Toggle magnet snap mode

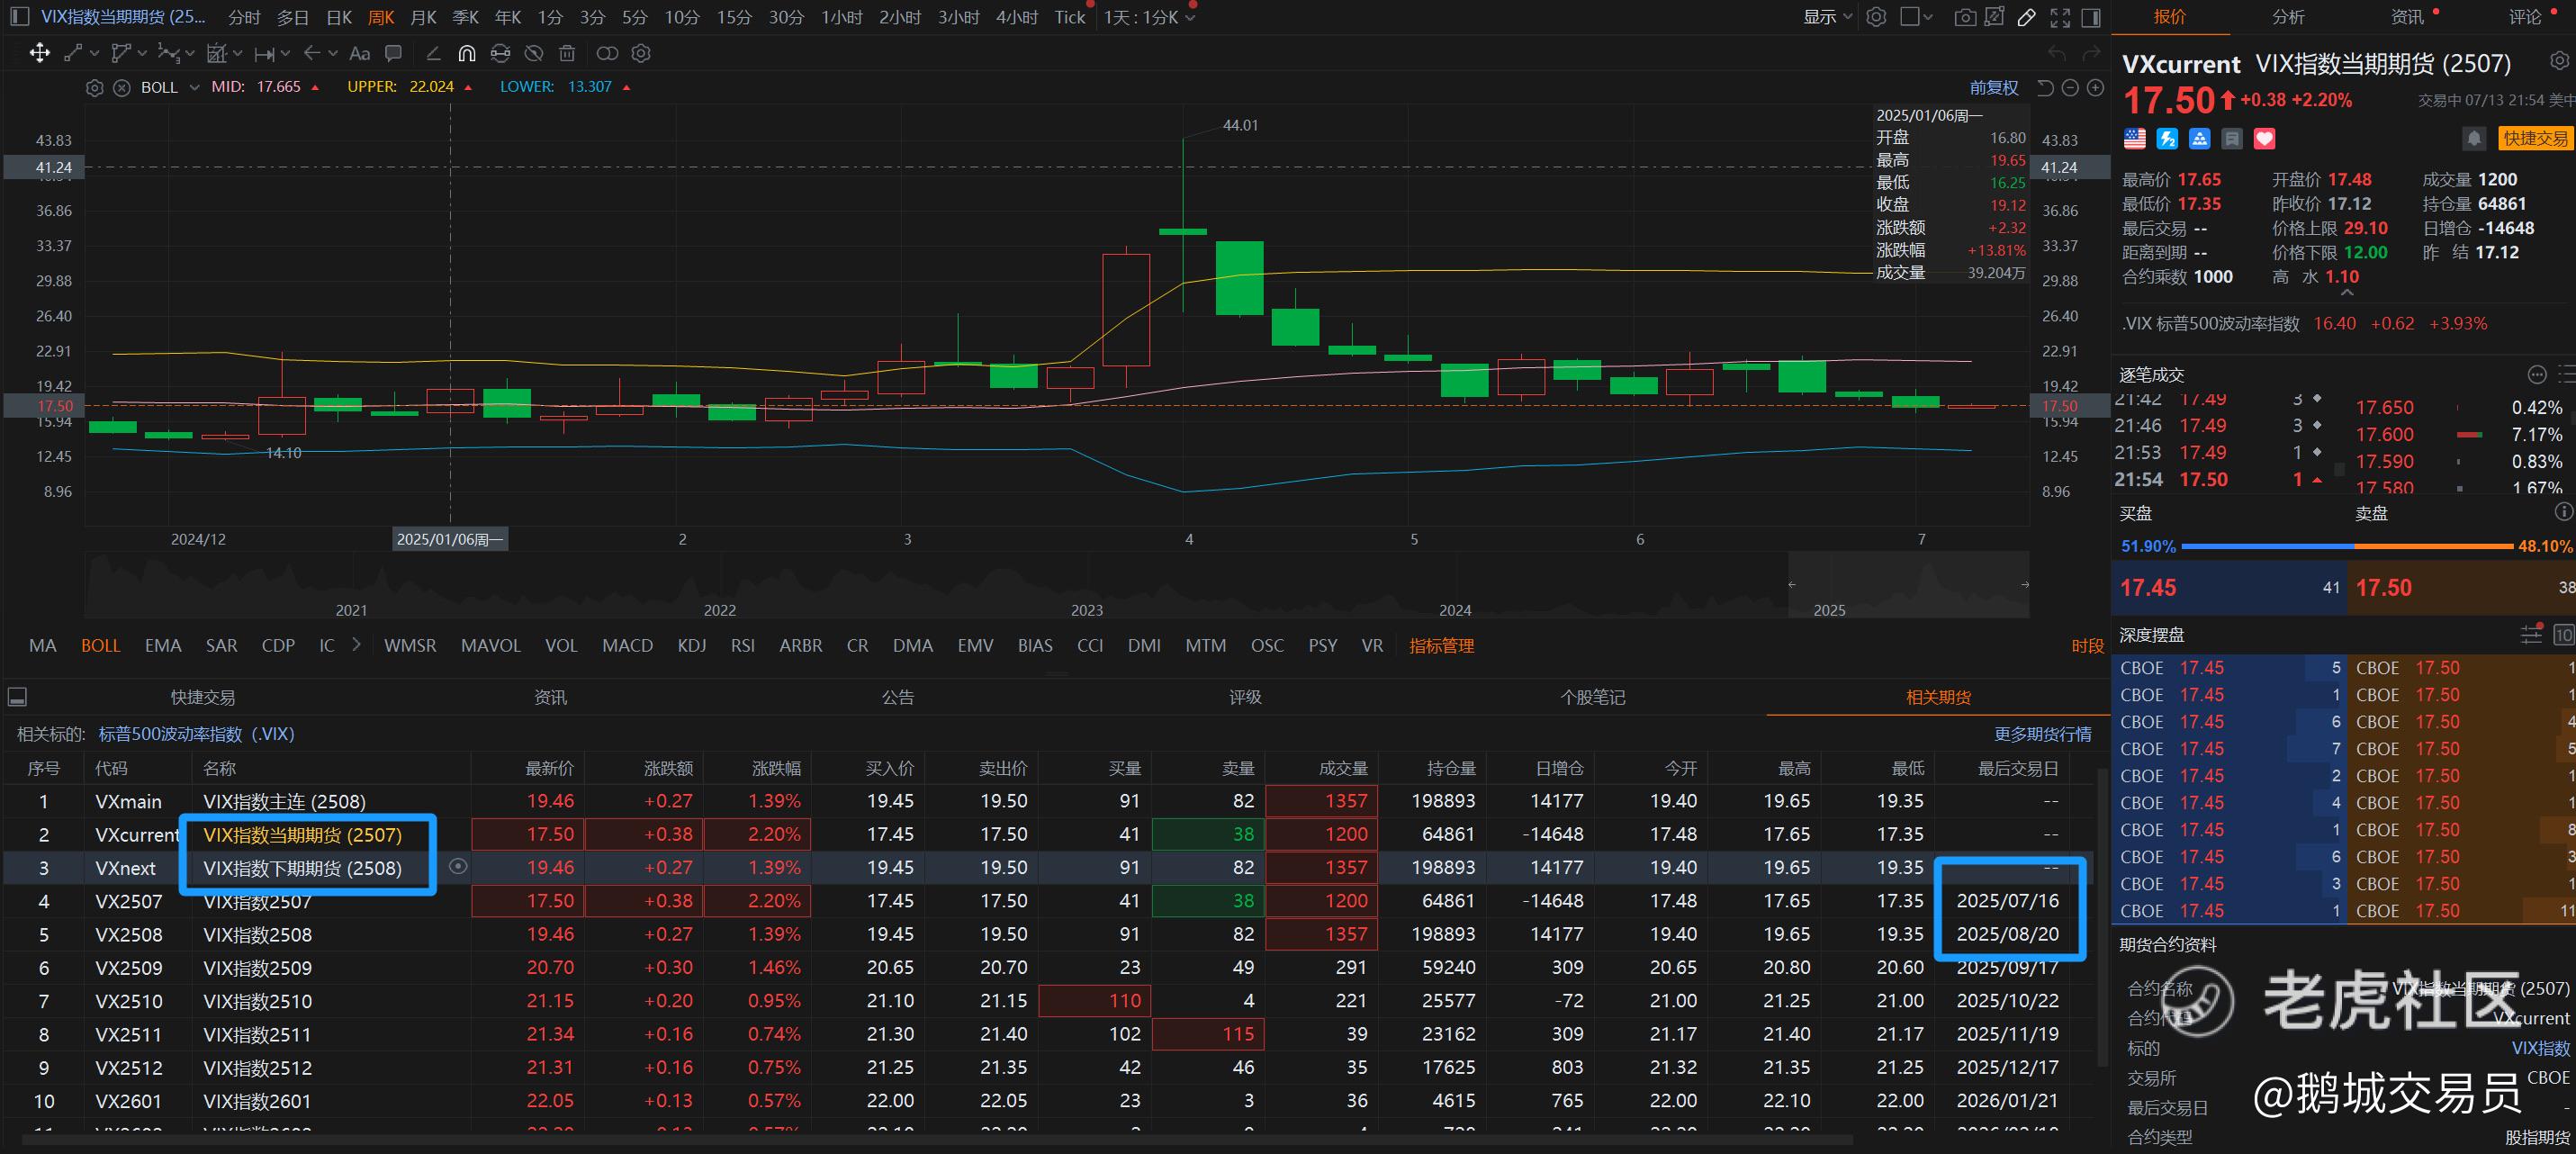[466, 53]
